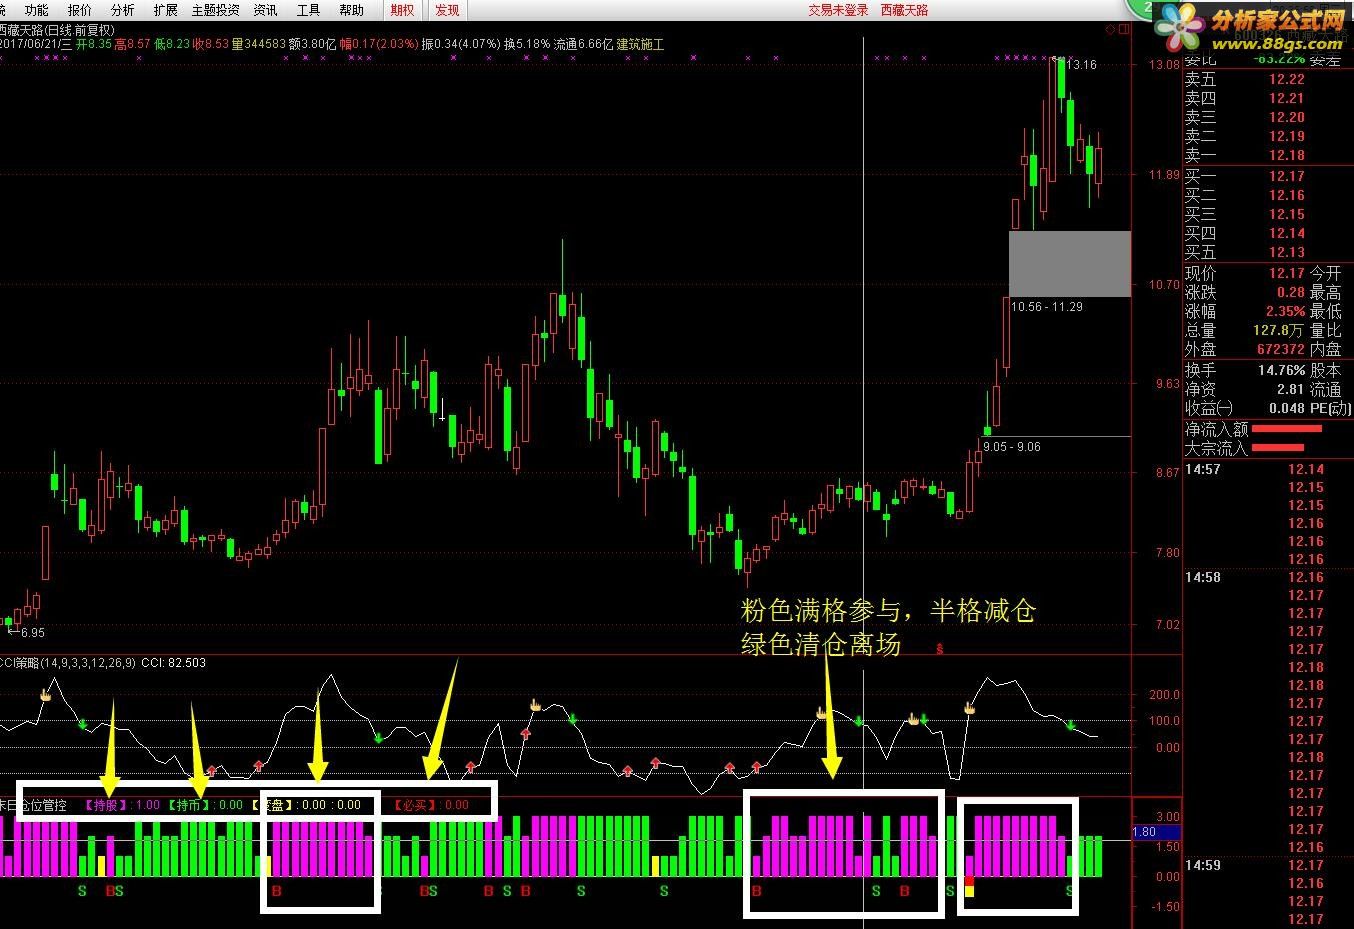Click the leftmost green S sell marker
The width and height of the screenshot is (1354, 929).
(83, 891)
